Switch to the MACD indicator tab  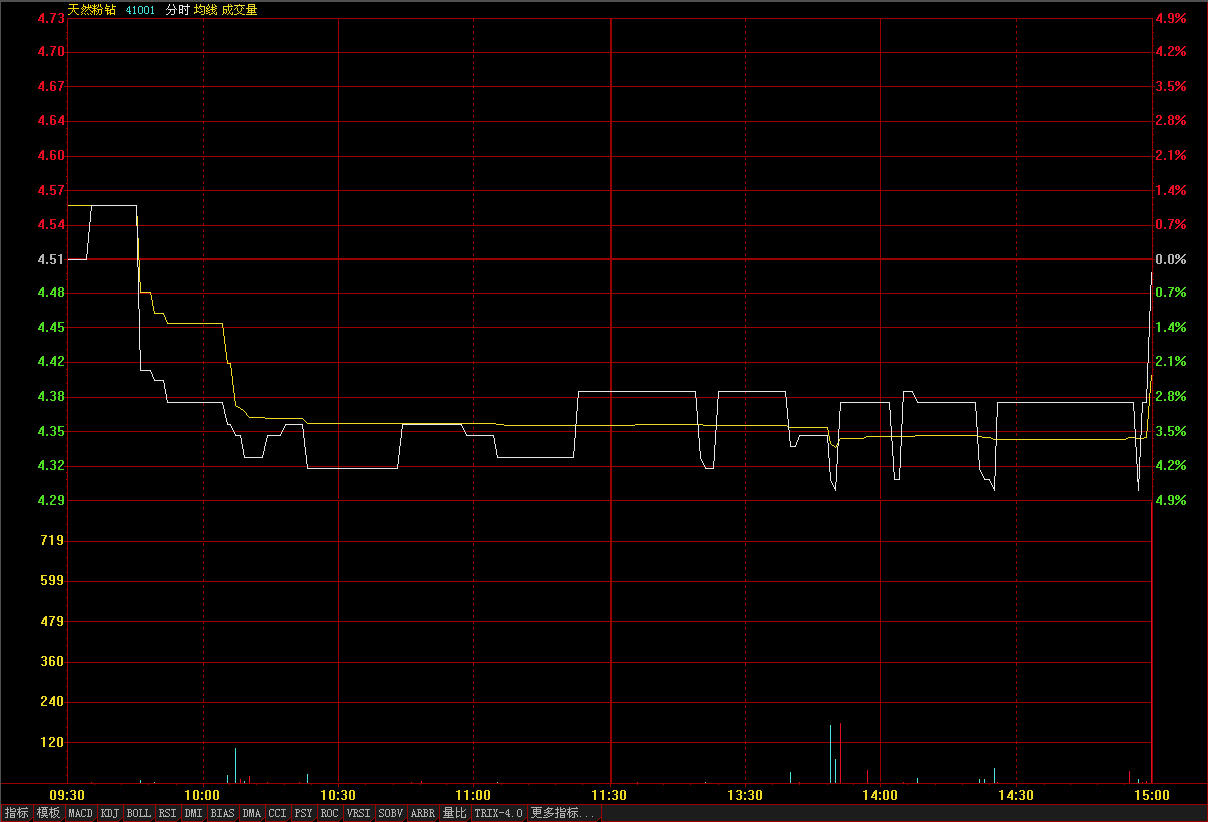80,813
